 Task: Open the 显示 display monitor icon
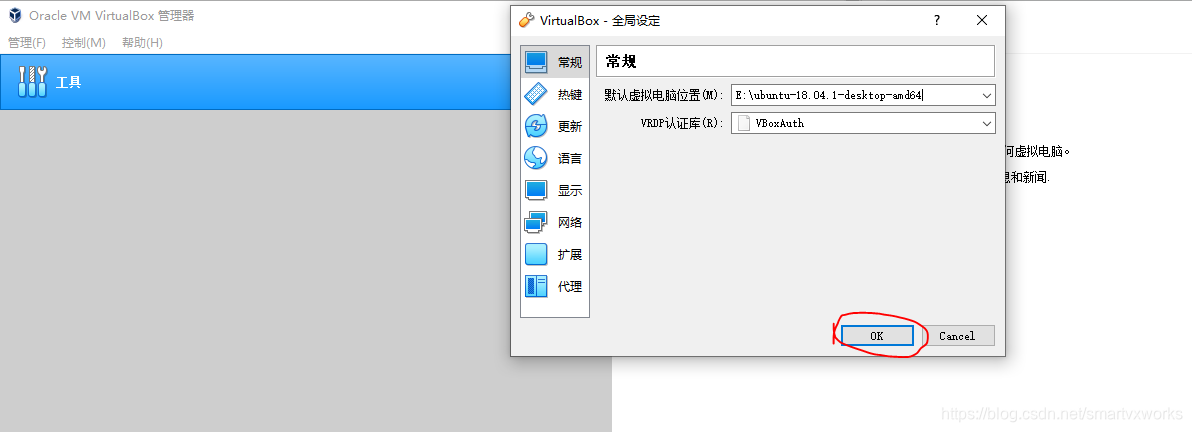pyautogui.click(x=536, y=190)
